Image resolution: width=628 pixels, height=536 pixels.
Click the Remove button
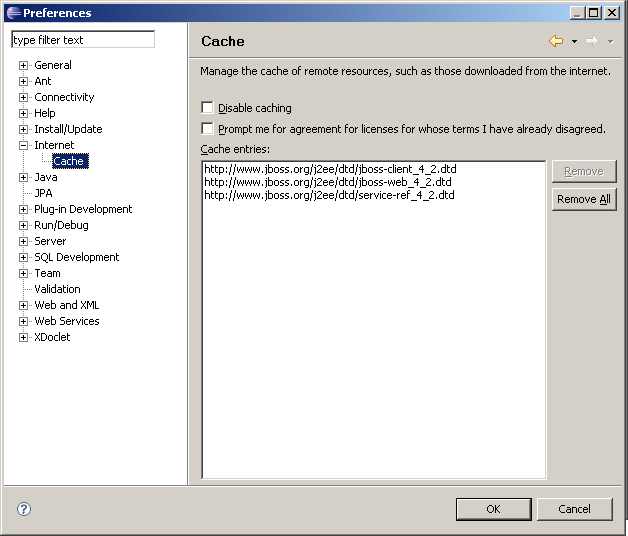tap(584, 171)
